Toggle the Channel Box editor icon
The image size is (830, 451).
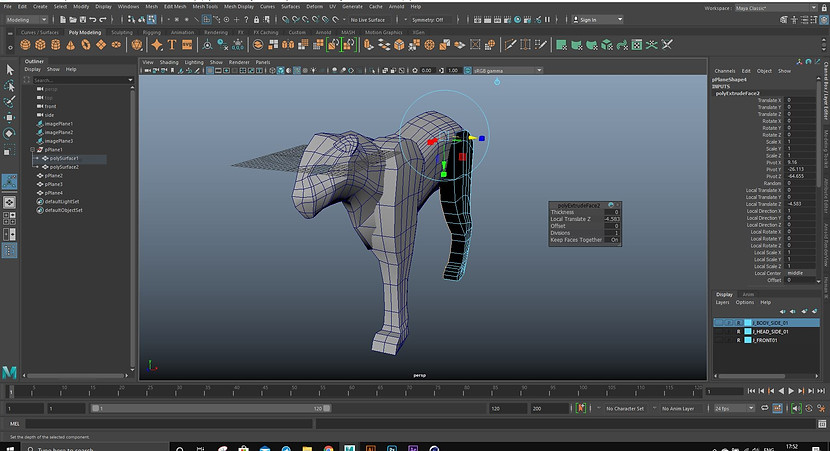(x=822, y=20)
